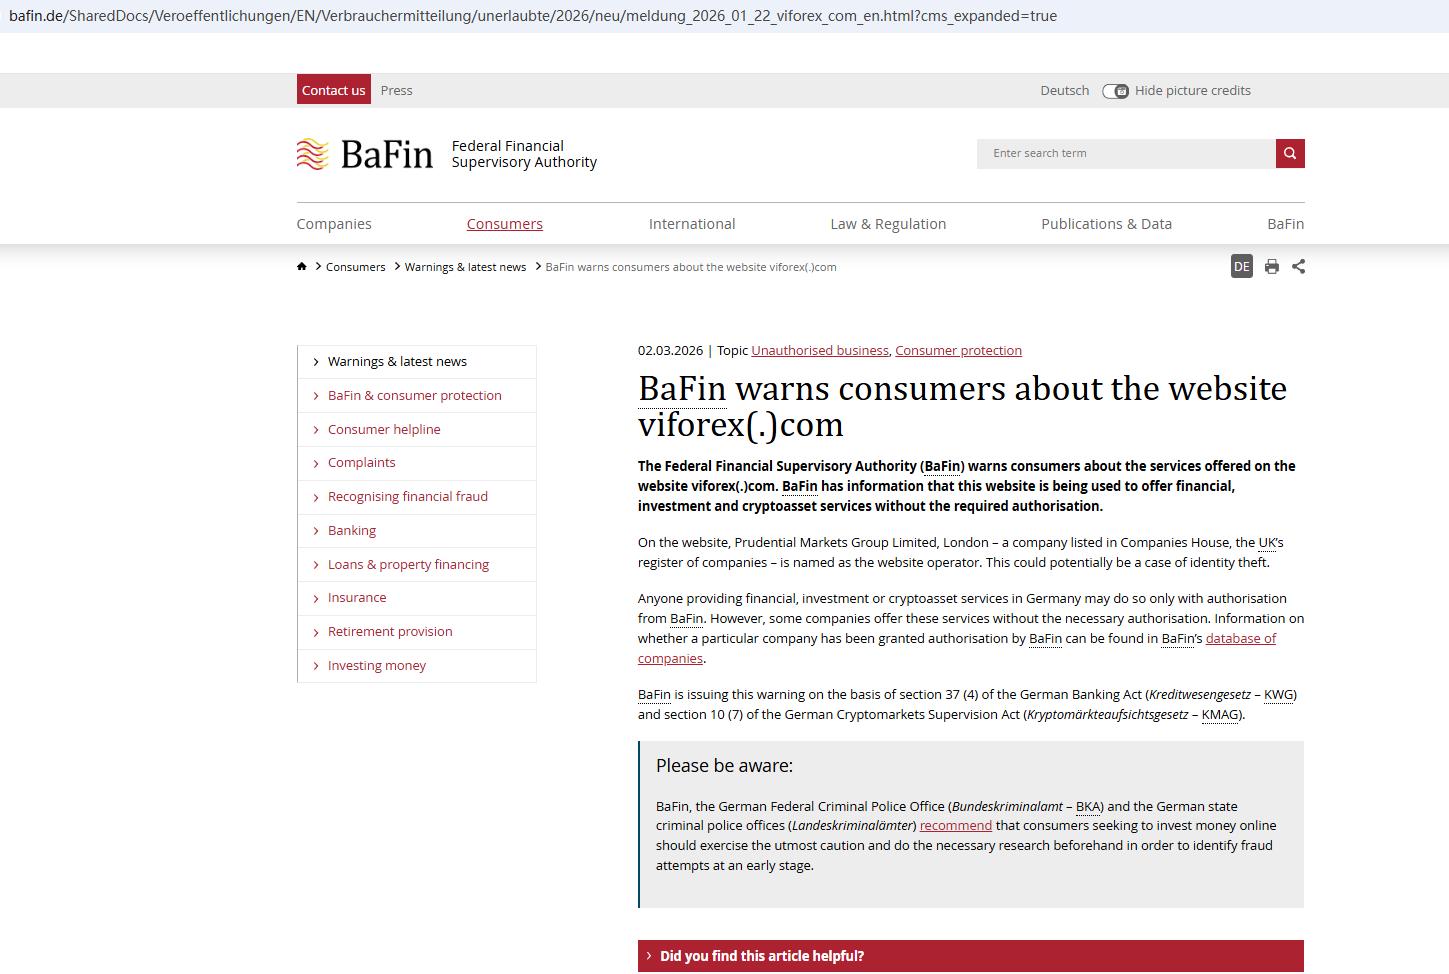Screen dimensions: 1449x974
Task: Open the Press link
Action: tap(396, 91)
